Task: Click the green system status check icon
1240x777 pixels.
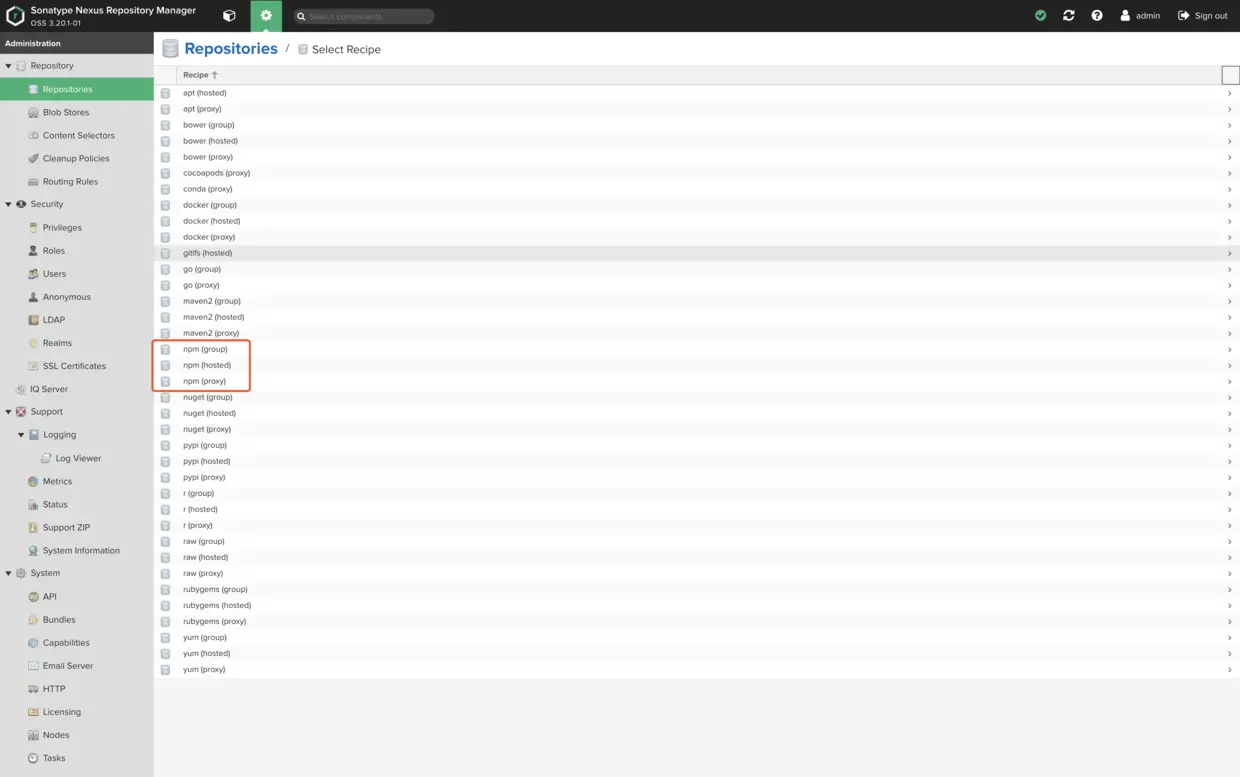Action: pyautogui.click(x=1041, y=16)
